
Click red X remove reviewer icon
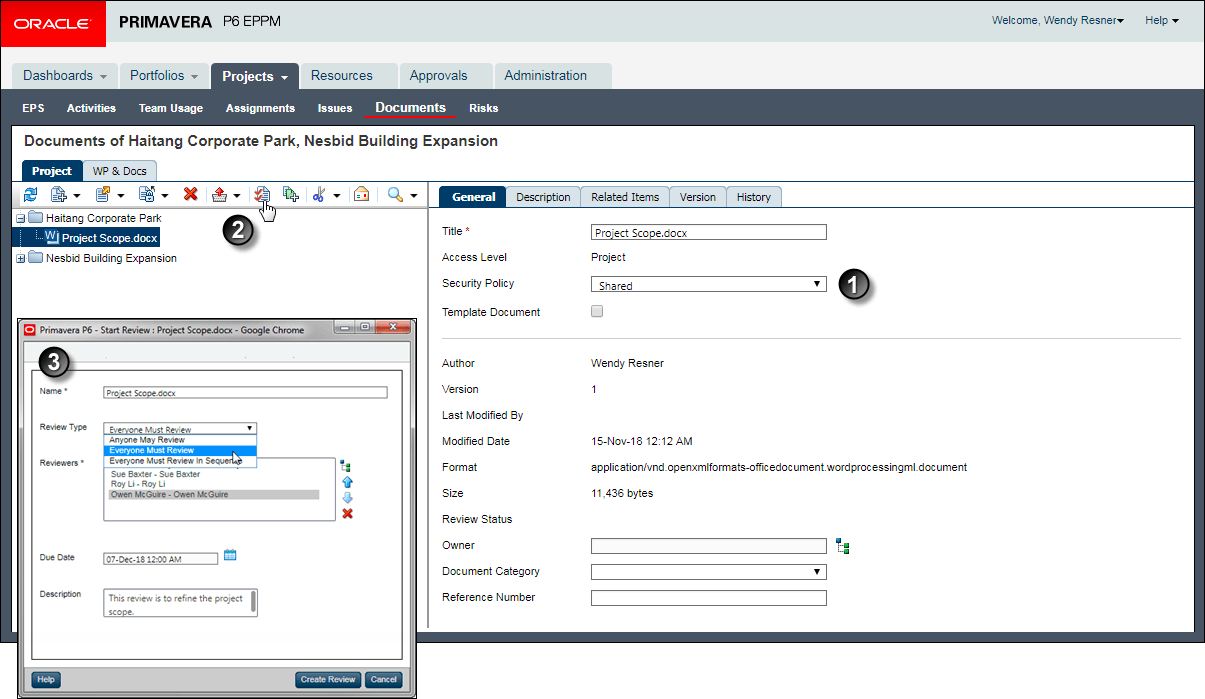(x=347, y=514)
